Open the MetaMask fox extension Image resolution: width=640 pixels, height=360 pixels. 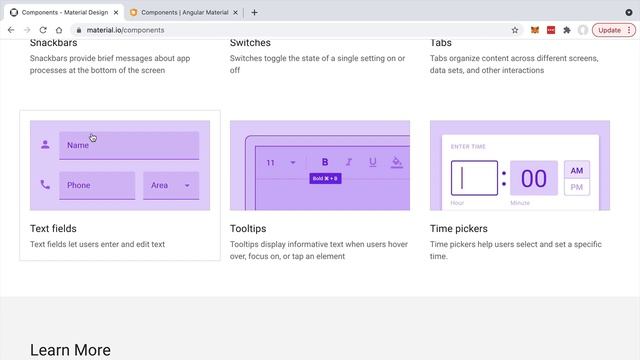(x=535, y=30)
